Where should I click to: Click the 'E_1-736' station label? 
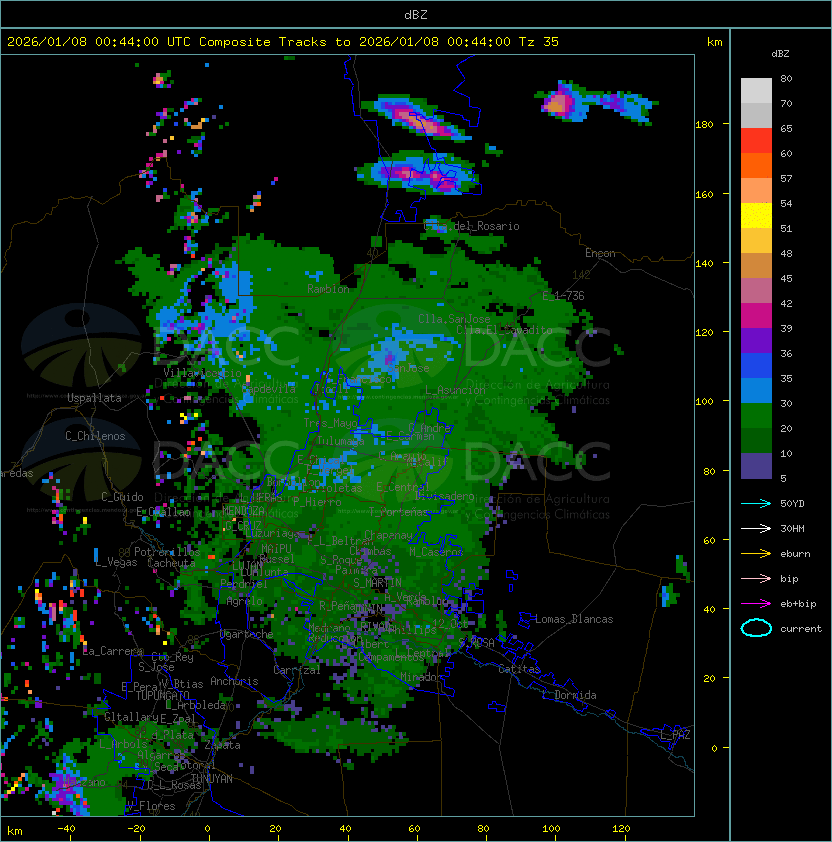[563, 296]
